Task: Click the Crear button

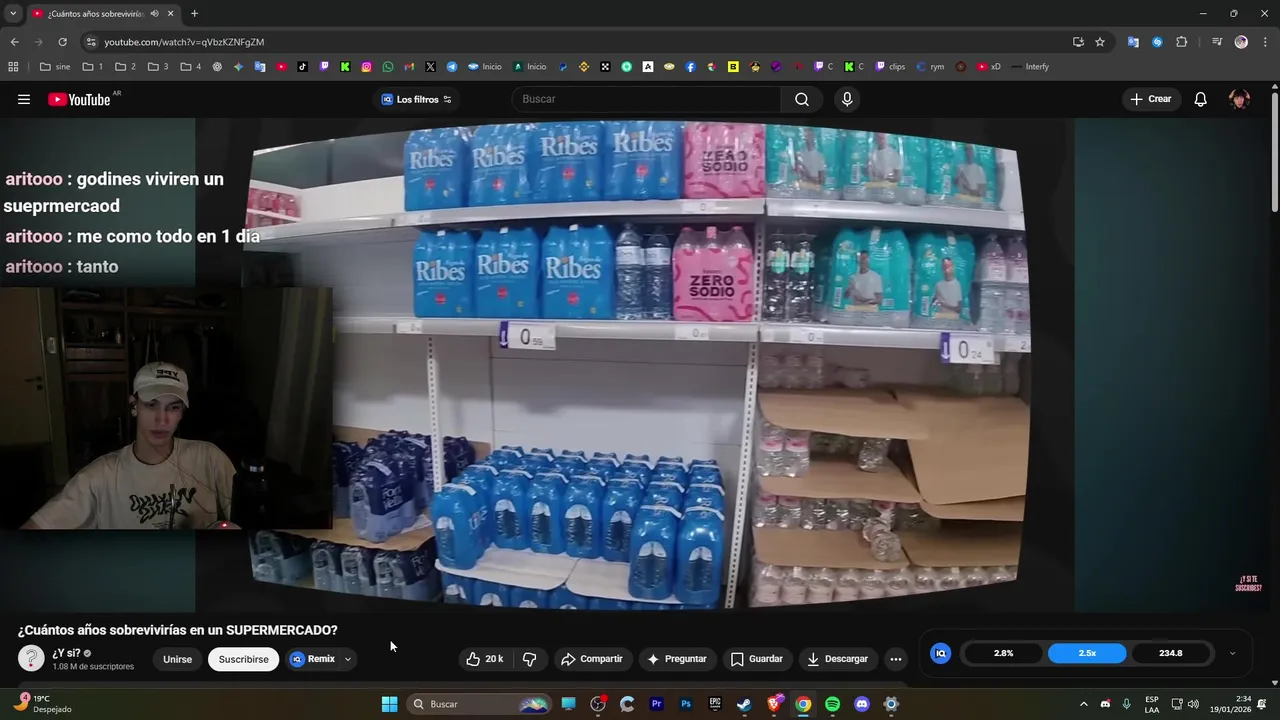Action: [1151, 99]
